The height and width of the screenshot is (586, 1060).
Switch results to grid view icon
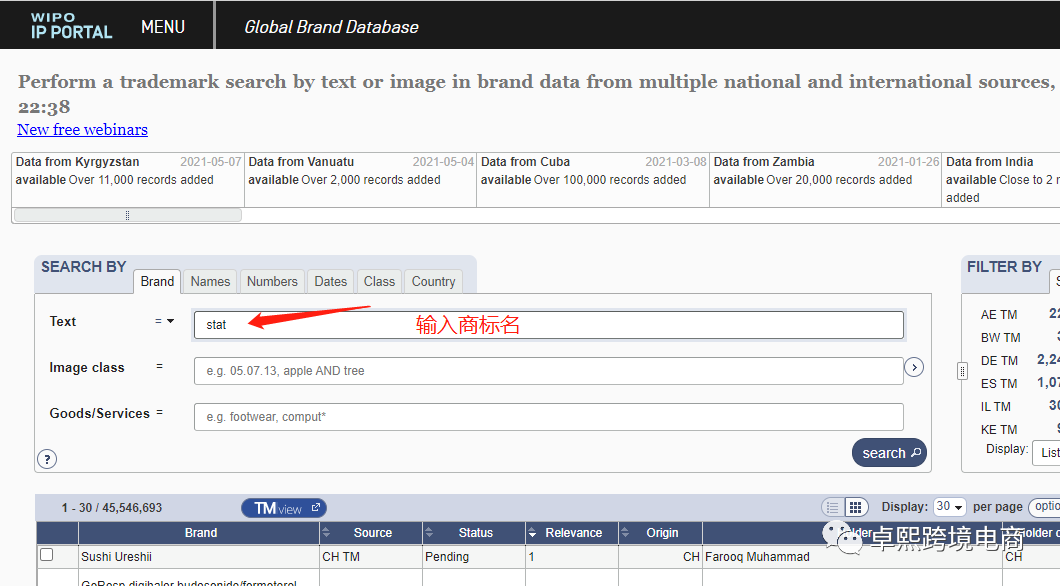[855, 507]
